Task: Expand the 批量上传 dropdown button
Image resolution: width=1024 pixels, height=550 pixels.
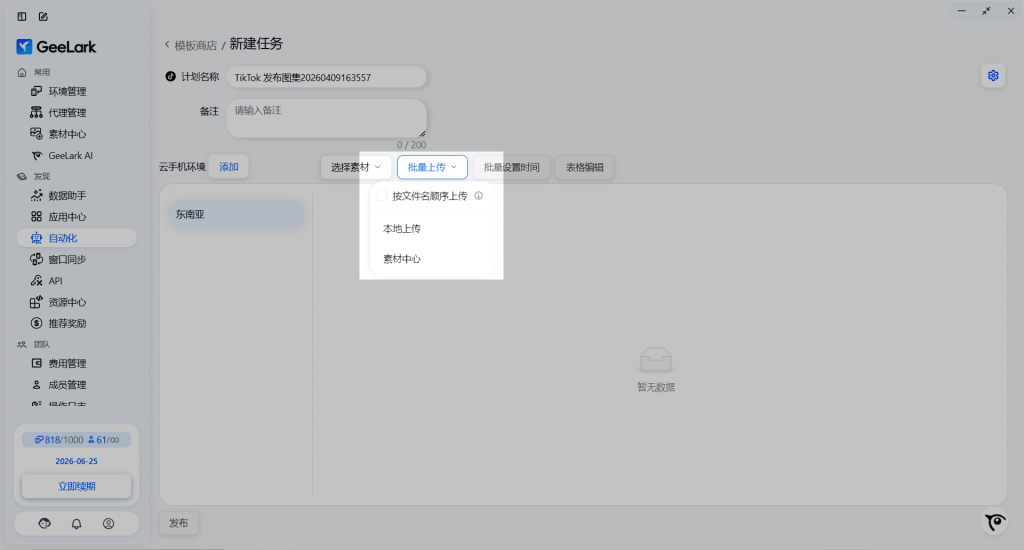Action: point(432,167)
